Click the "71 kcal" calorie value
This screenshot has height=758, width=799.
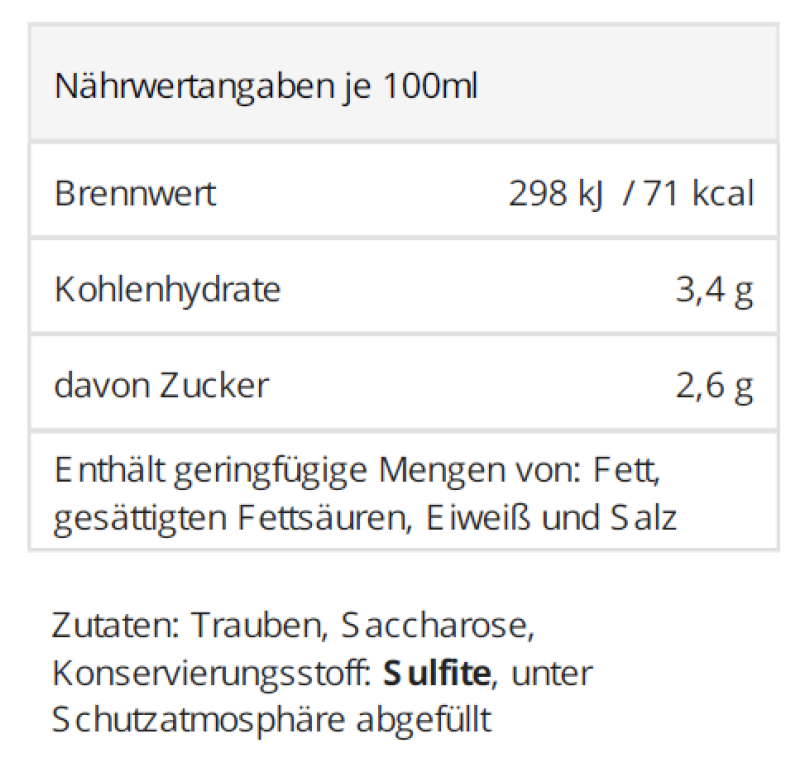699,193
